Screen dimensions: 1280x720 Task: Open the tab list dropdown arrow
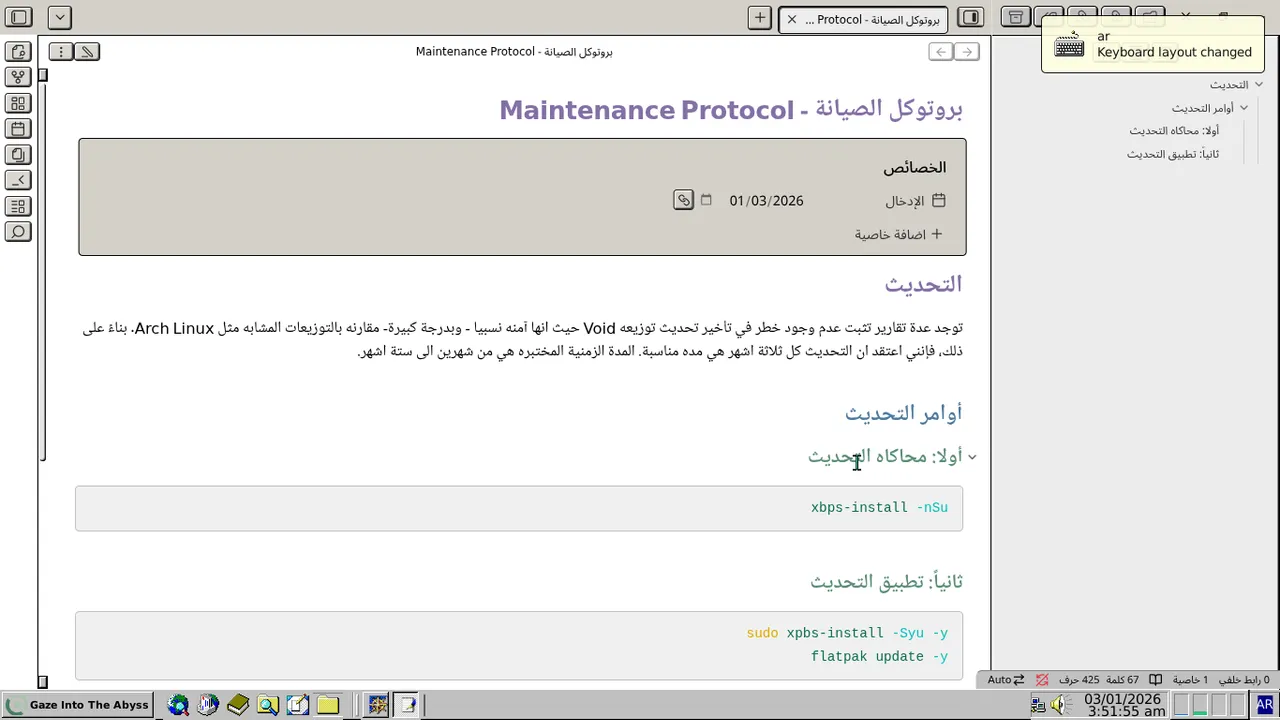pos(59,17)
